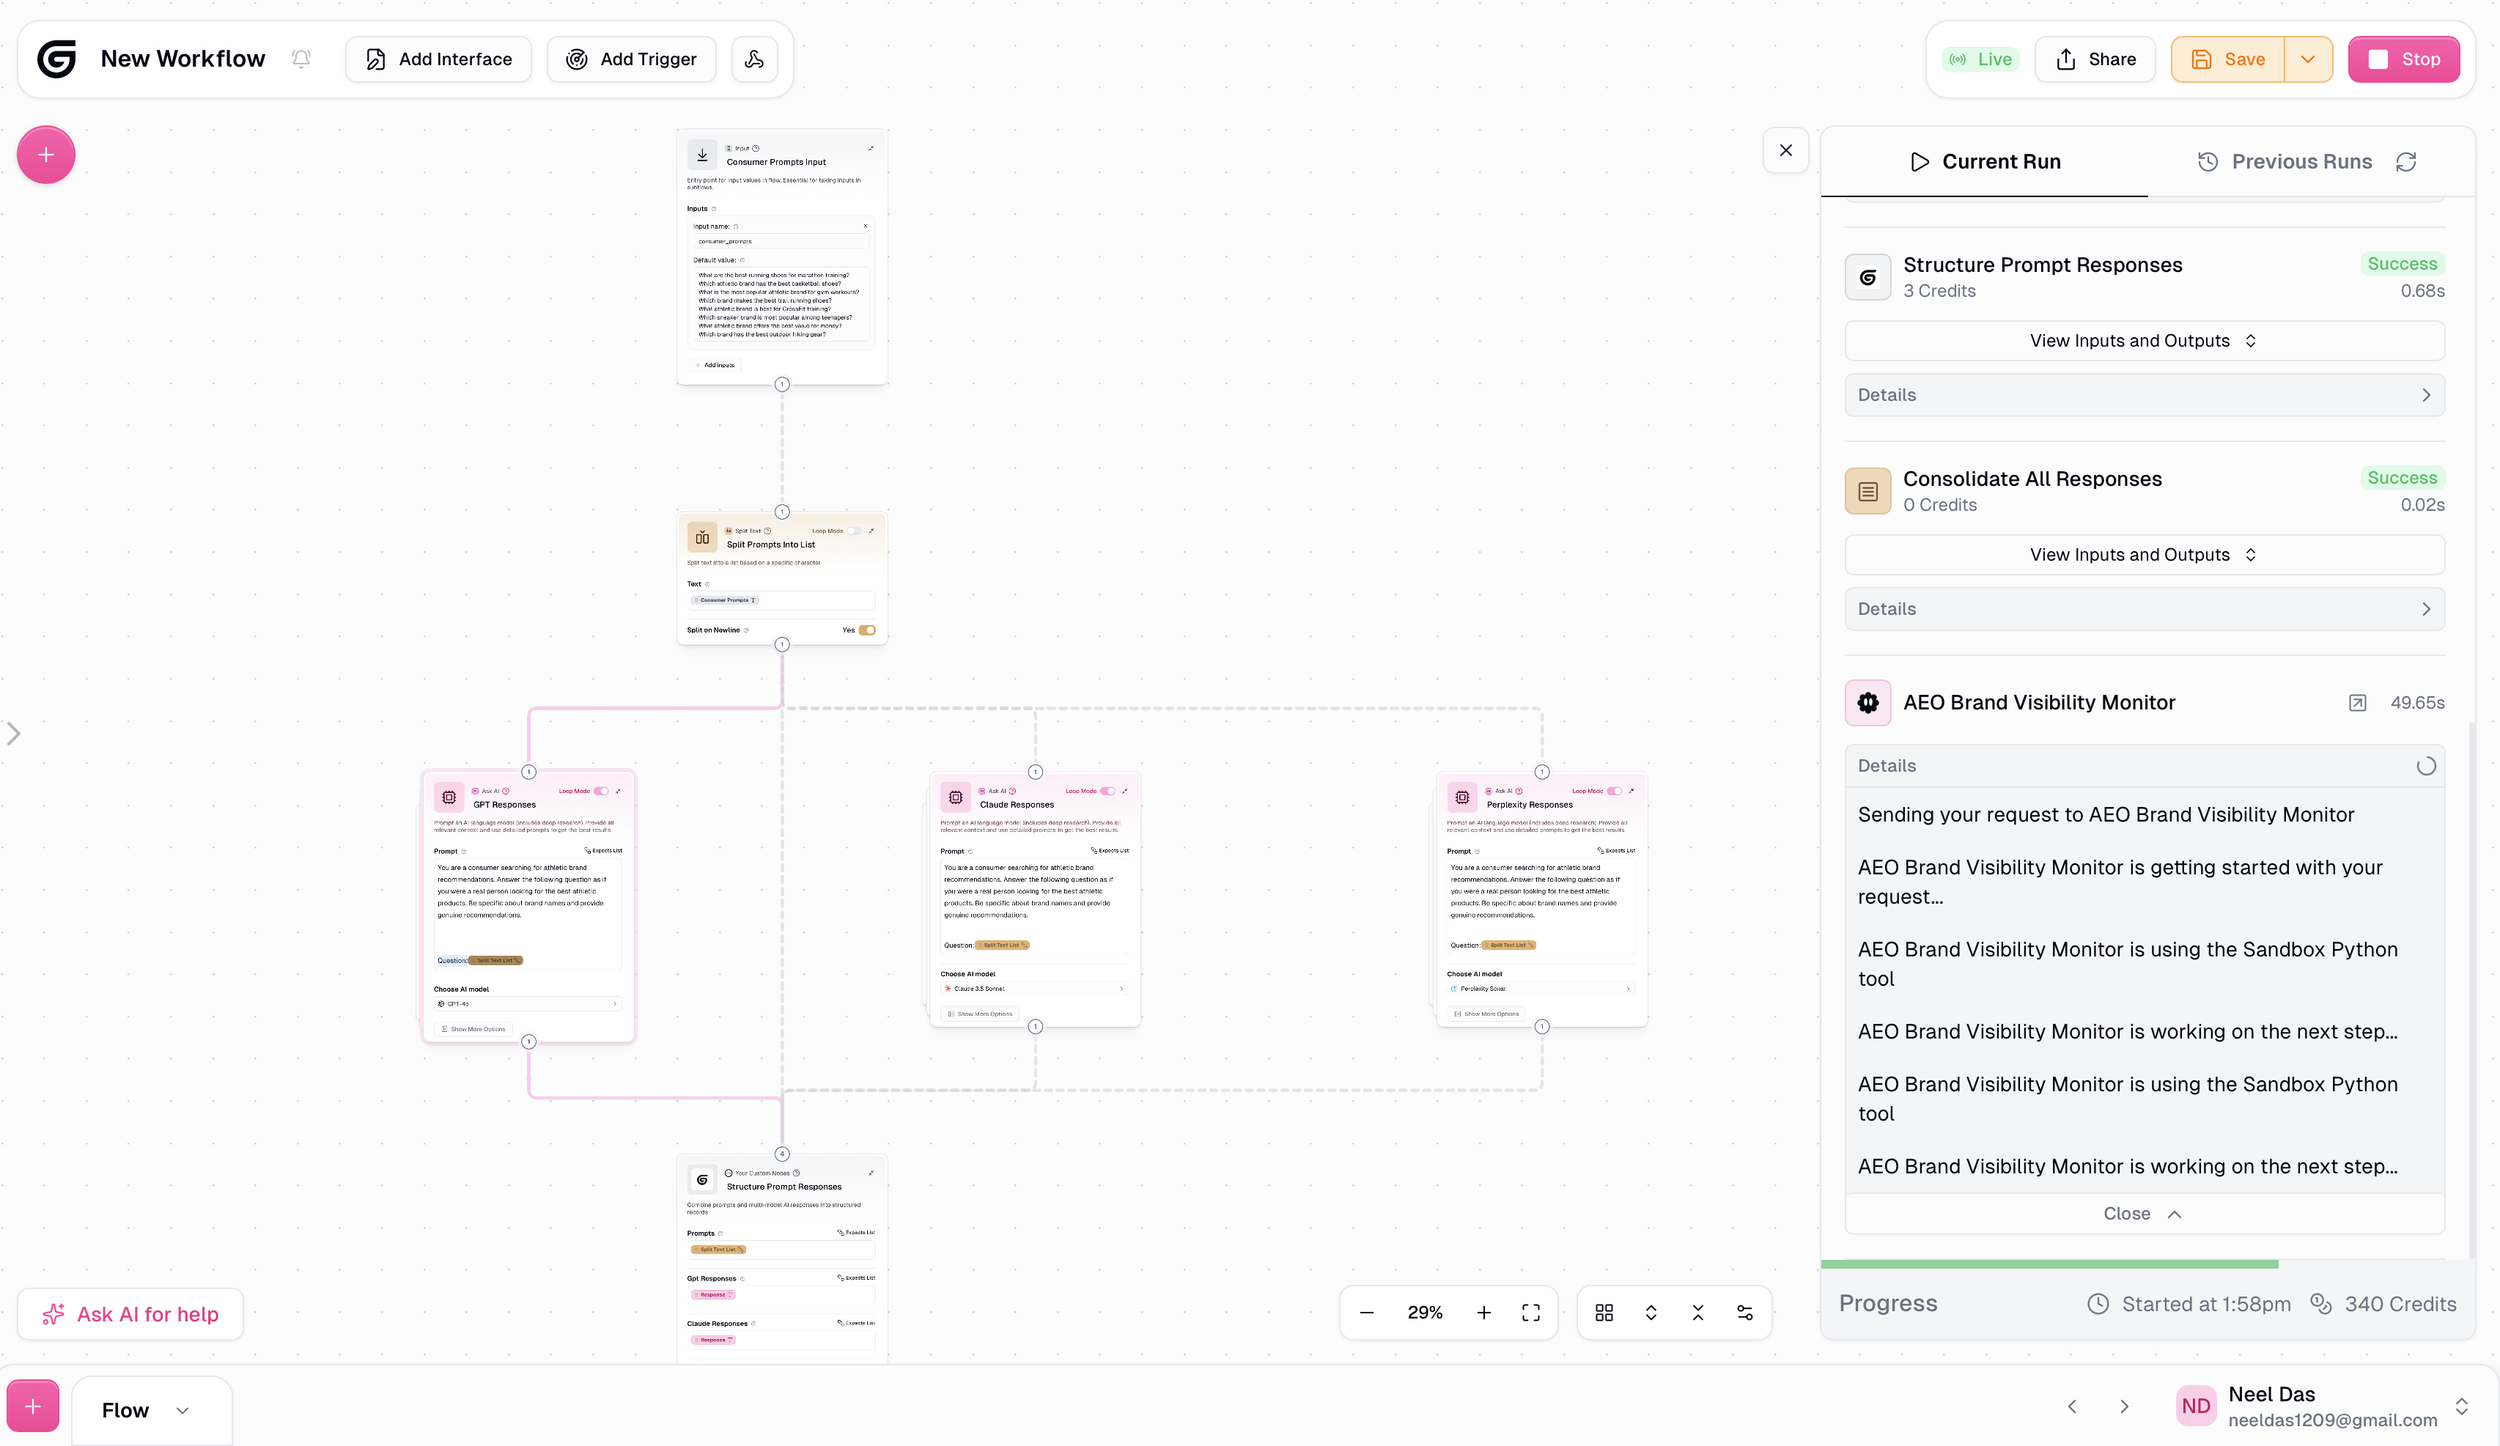Image resolution: width=2500 pixels, height=1446 pixels.
Task: Click the grid layout icon
Action: 1604,1312
